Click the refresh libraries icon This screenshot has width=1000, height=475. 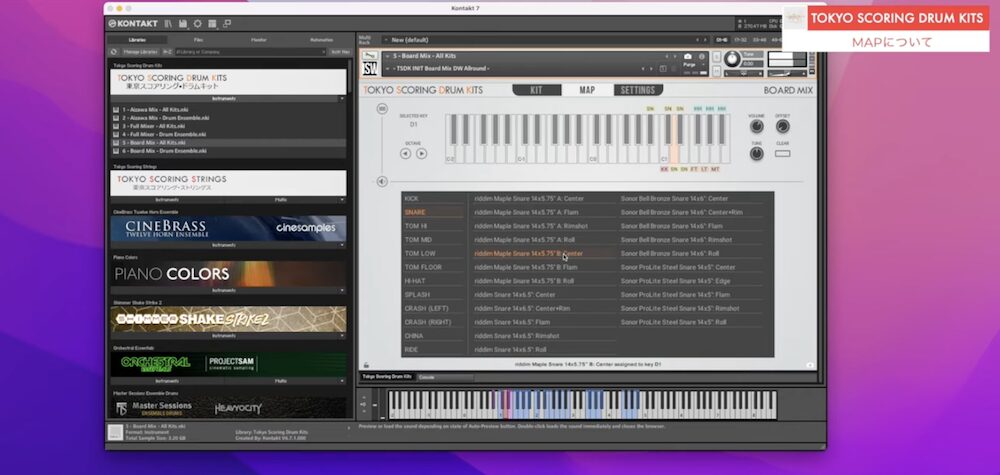[114, 52]
